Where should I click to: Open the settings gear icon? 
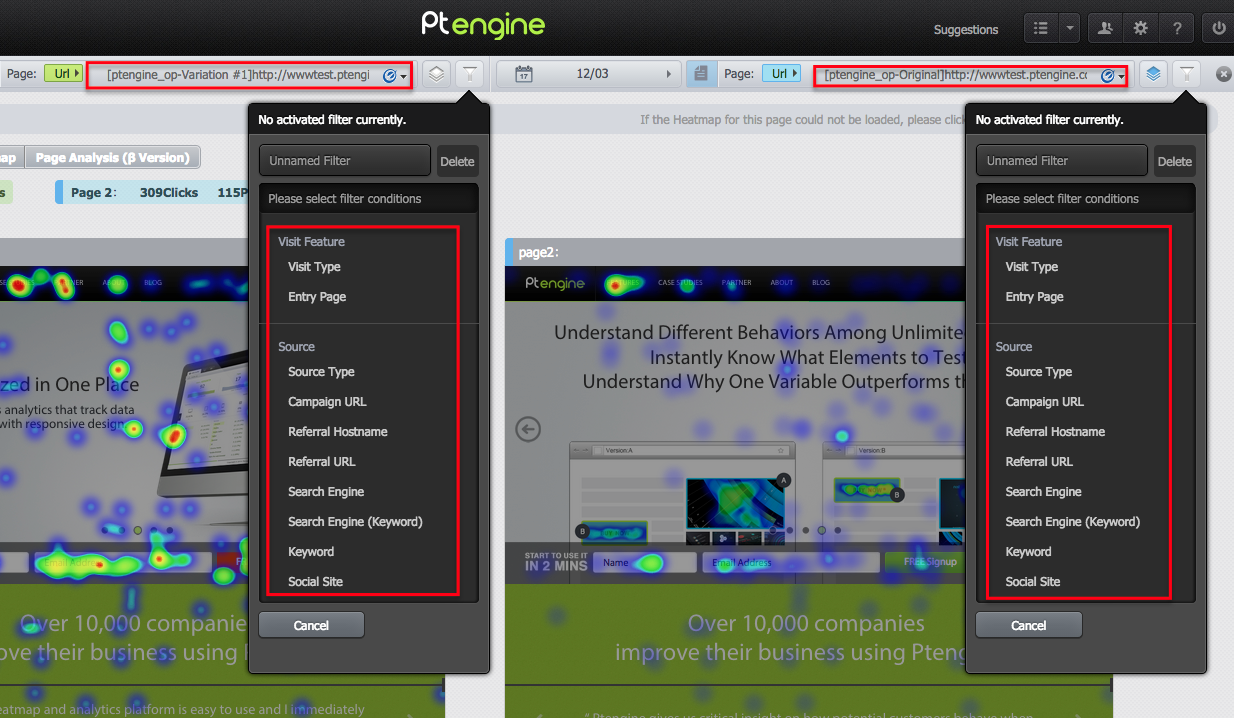[x=1141, y=29]
